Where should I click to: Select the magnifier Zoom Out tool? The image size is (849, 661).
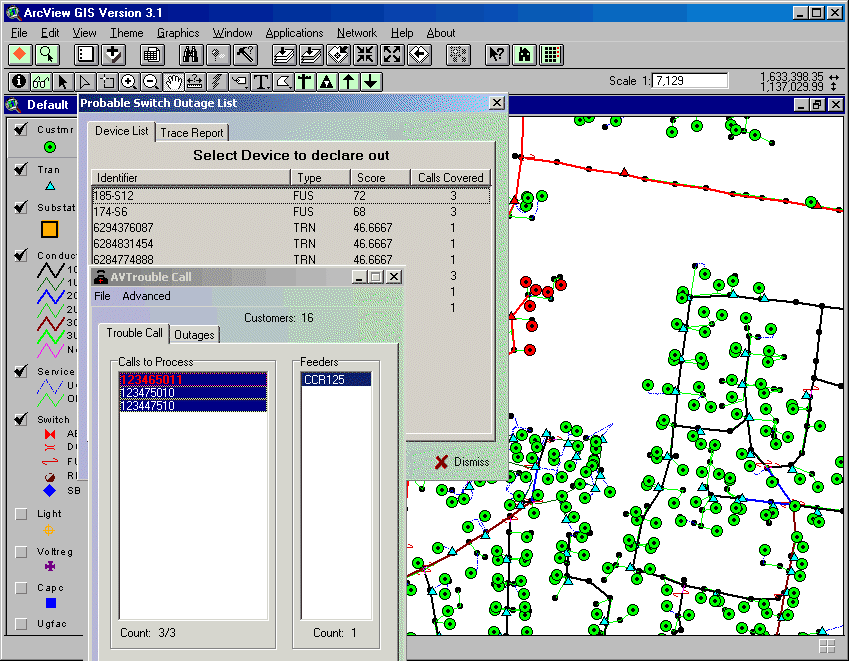[x=151, y=82]
